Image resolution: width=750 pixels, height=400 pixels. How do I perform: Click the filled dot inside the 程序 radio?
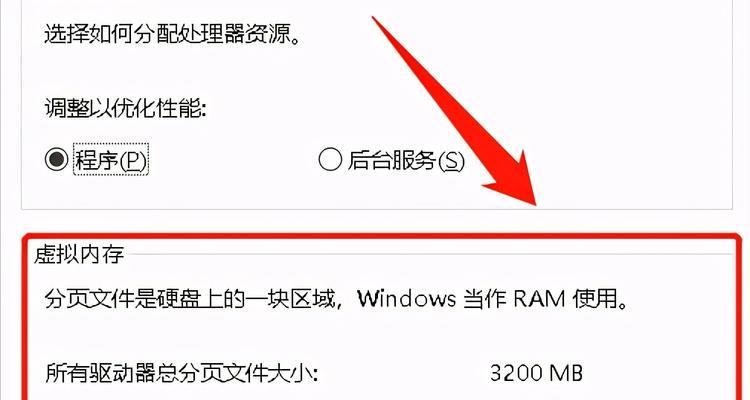pyautogui.click(x=56, y=159)
